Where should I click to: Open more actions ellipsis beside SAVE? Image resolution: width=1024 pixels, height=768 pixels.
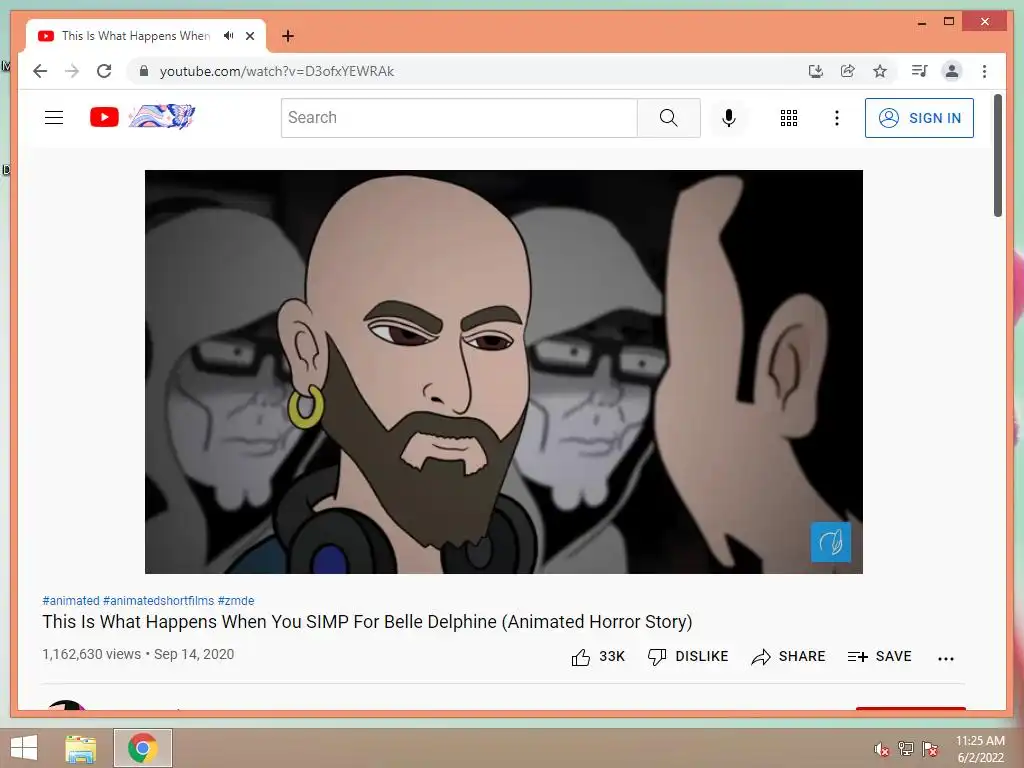click(x=946, y=658)
